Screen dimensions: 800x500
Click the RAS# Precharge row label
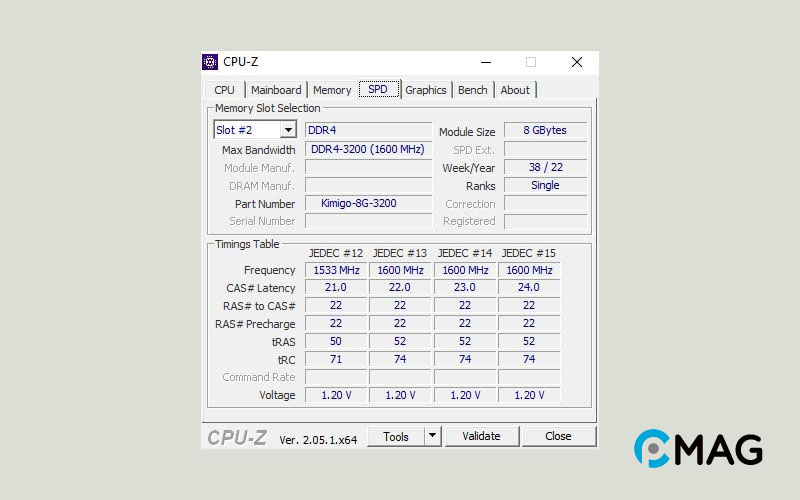[255, 324]
